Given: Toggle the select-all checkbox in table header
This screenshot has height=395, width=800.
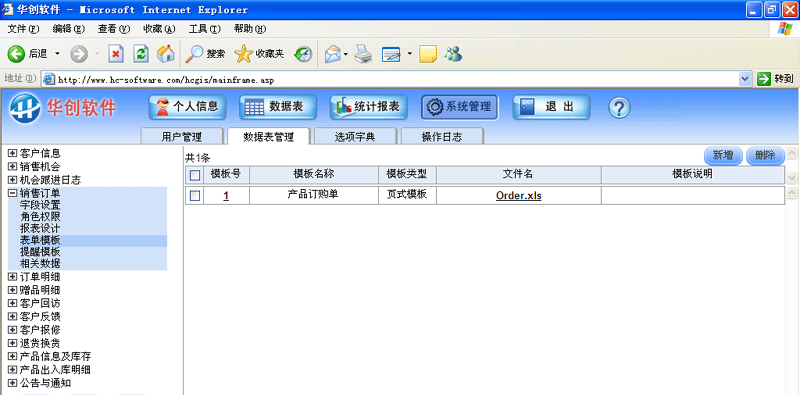Looking at the screenshot, I should click(x=195, y=176).
